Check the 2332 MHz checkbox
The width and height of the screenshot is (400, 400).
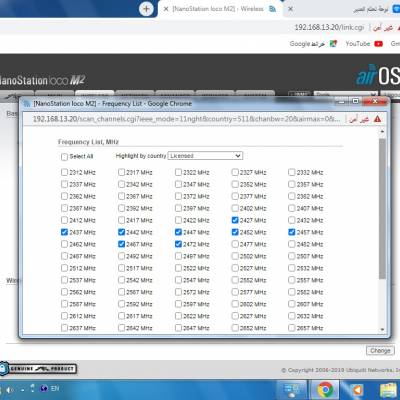[292, 172]
